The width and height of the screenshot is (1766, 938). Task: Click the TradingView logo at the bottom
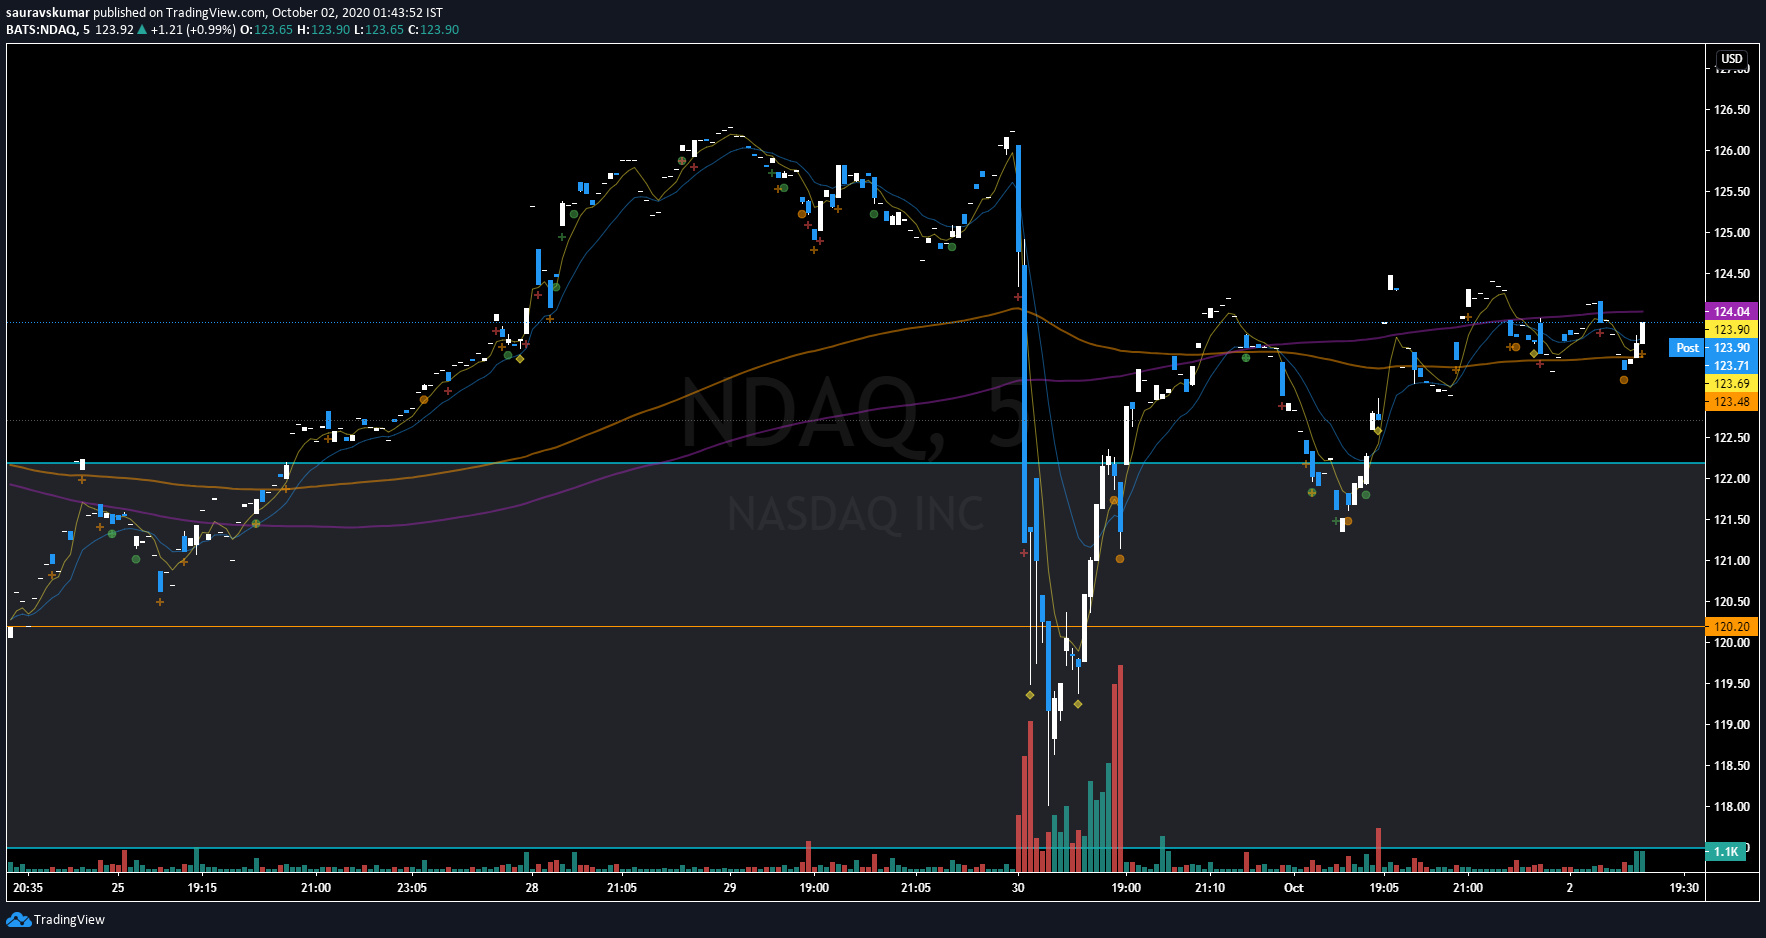(56, 920)
